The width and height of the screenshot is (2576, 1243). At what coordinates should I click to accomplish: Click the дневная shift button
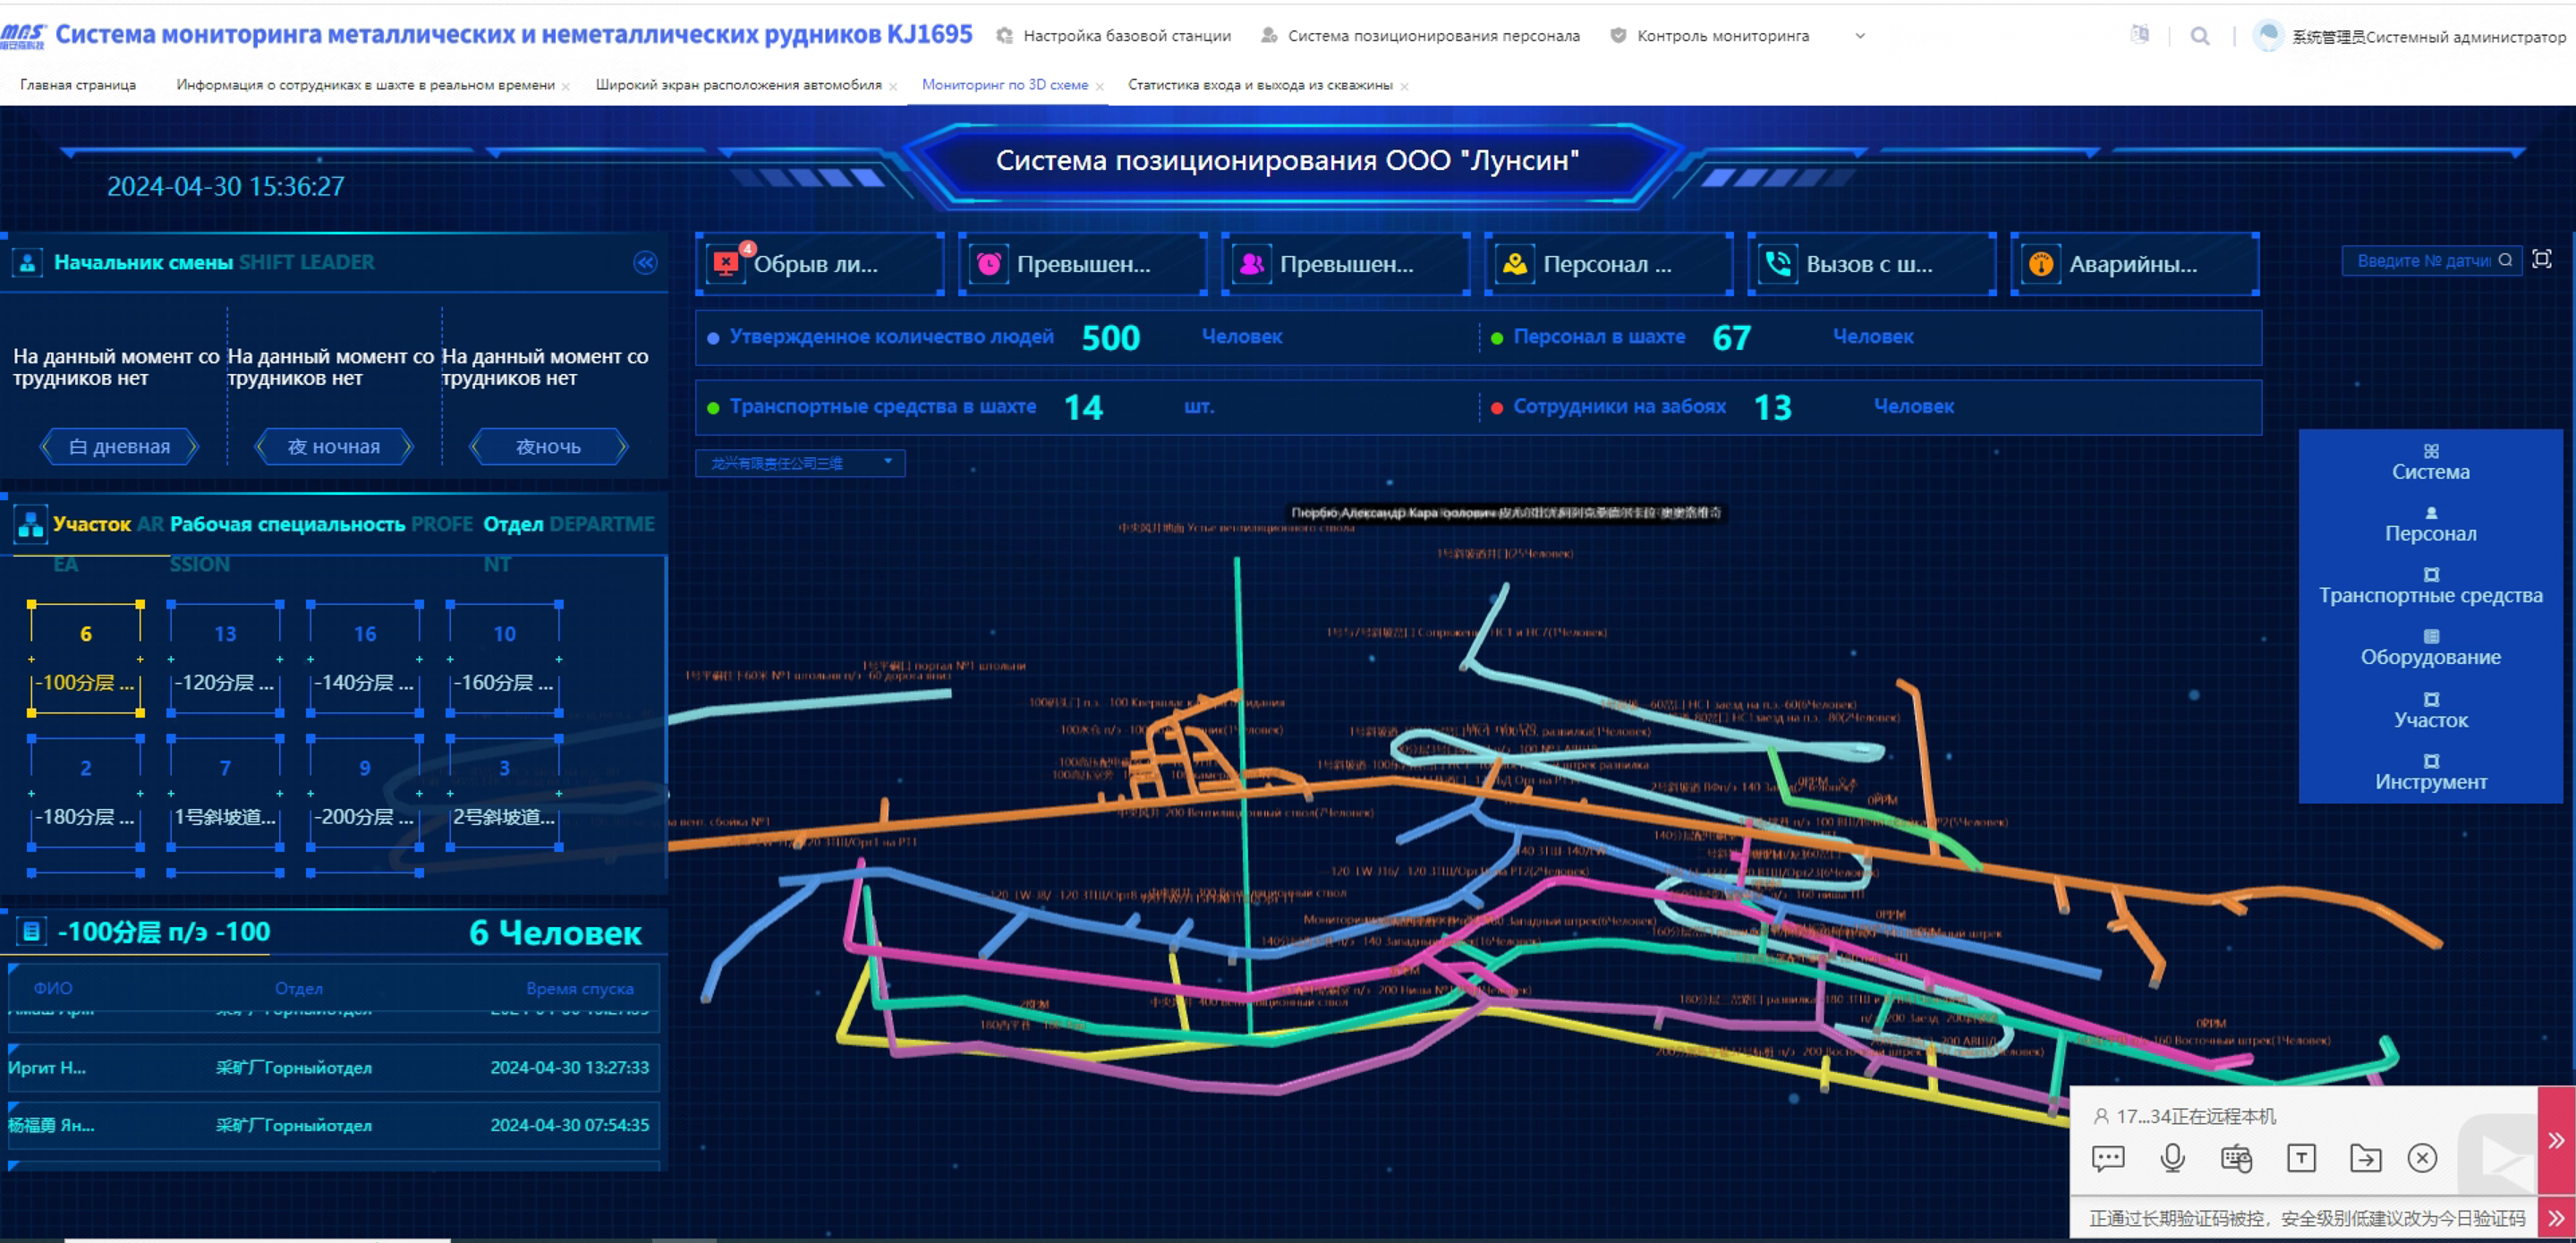click(120, 447)
